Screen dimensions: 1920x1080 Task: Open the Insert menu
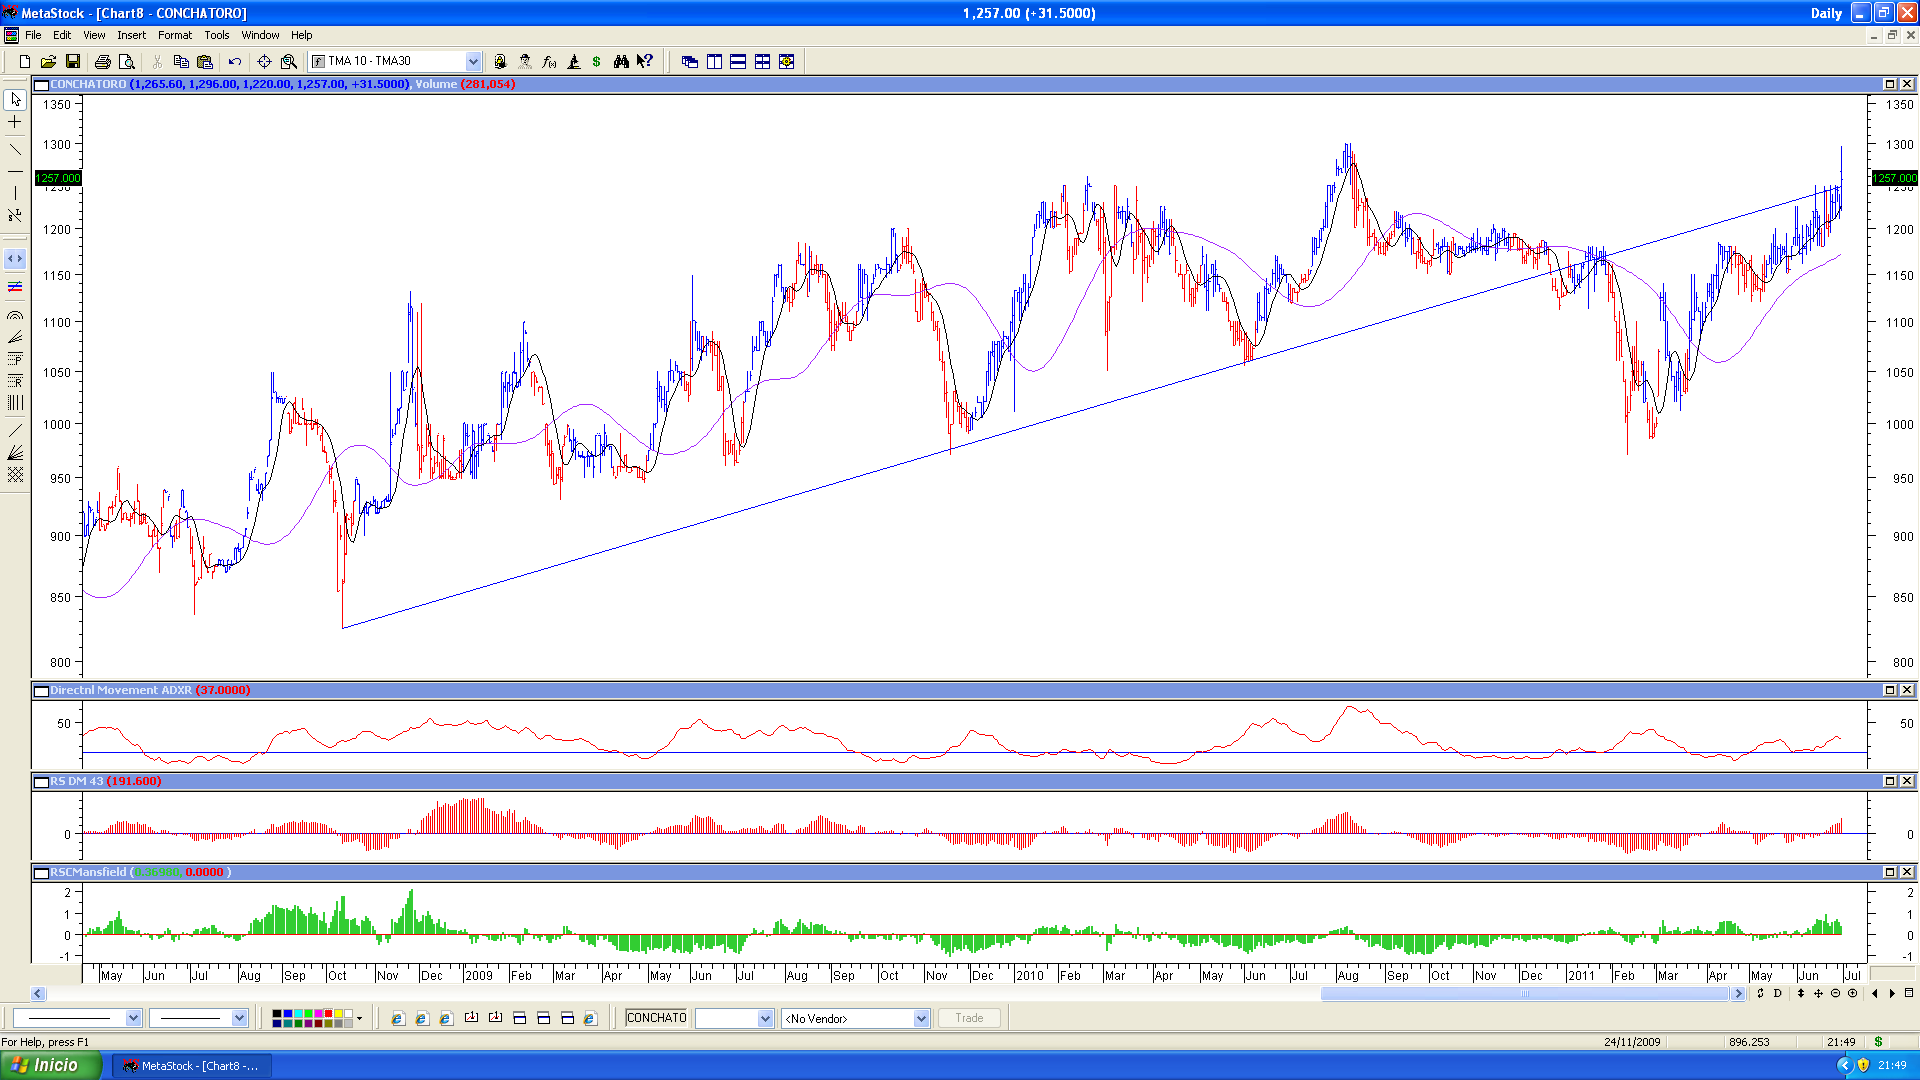point(131,35)
